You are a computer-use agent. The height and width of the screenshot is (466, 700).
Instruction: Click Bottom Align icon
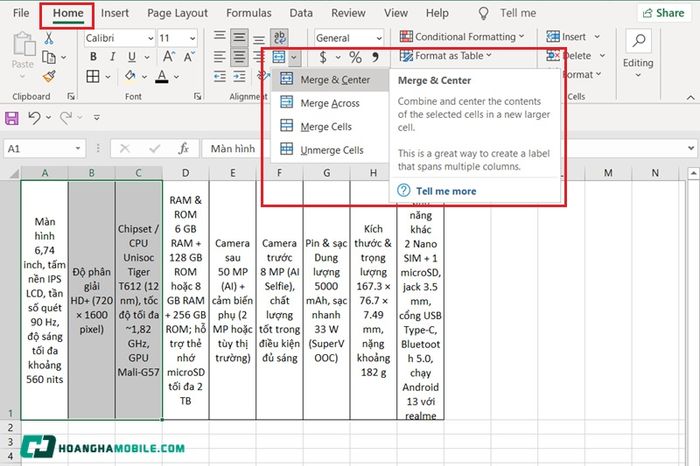(259, 38)
